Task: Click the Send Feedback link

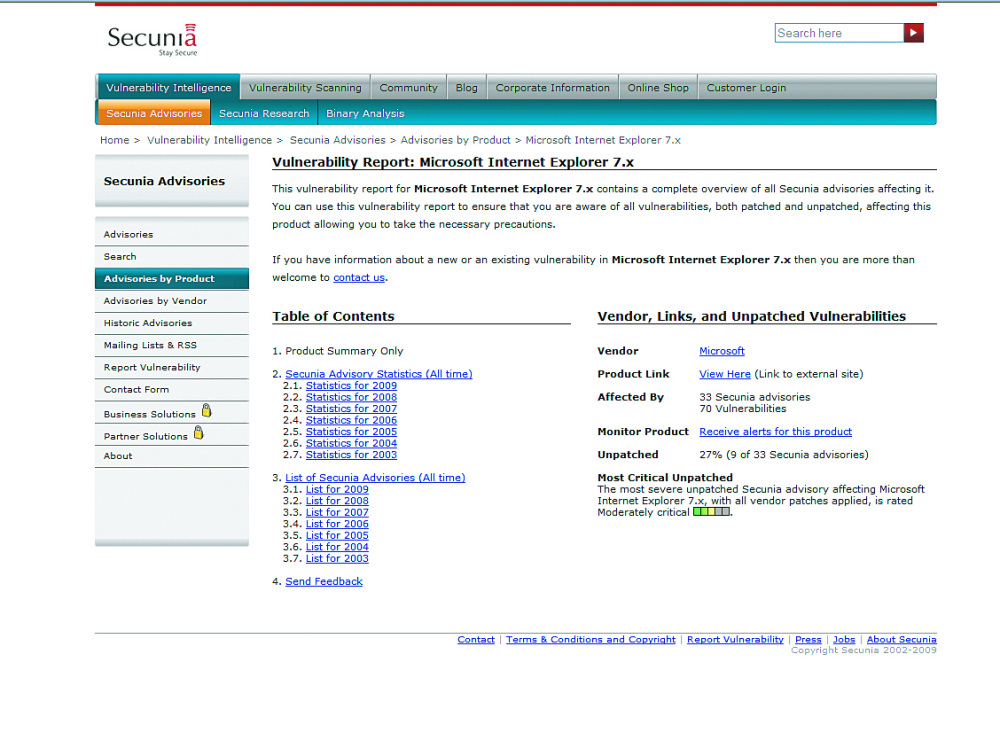Action: point(324,582)
